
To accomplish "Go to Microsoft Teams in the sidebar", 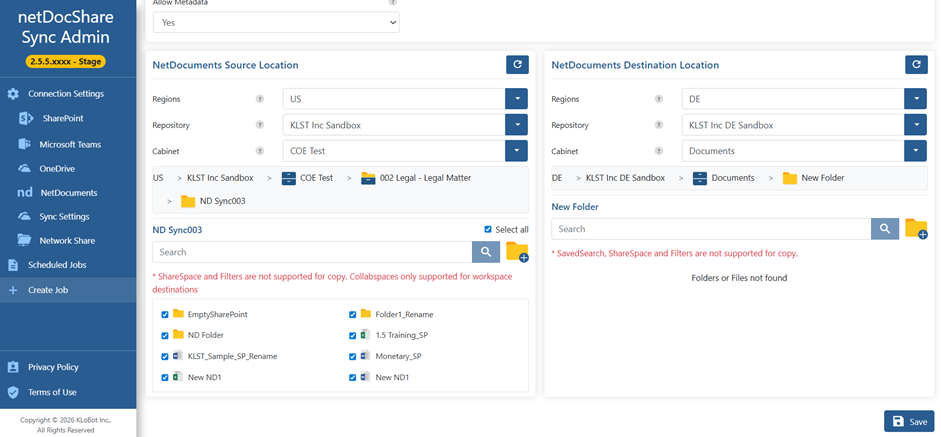I will pyautogui.click(x=68, y=144).
